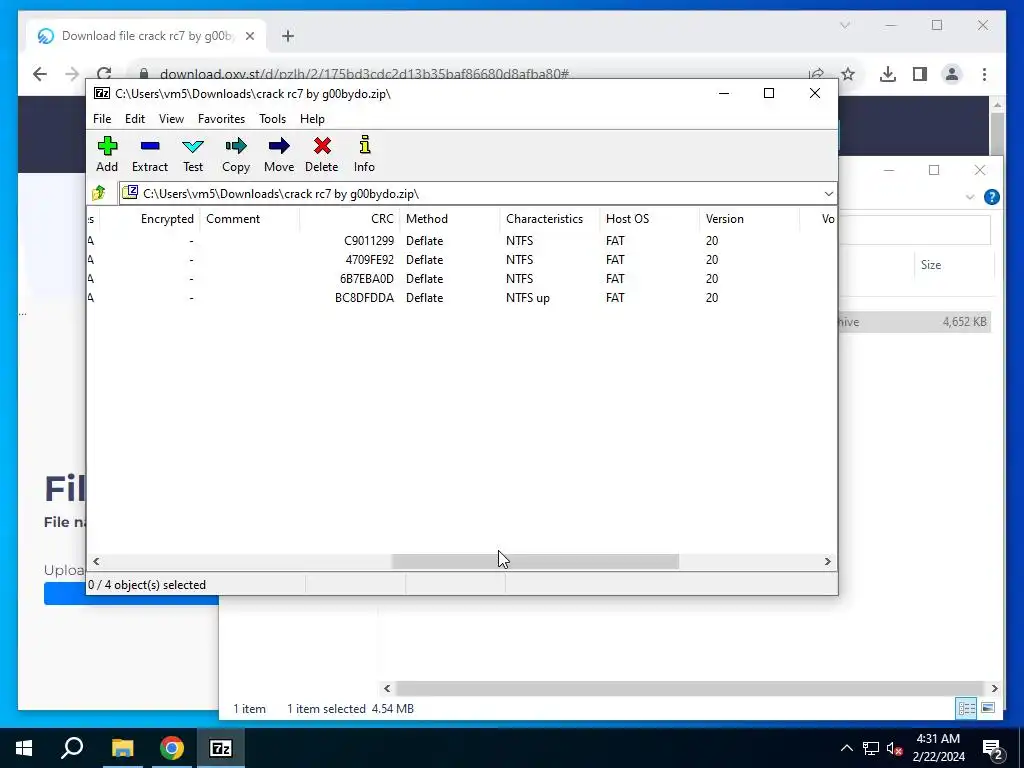Sort by Encrypted column header

150,219
